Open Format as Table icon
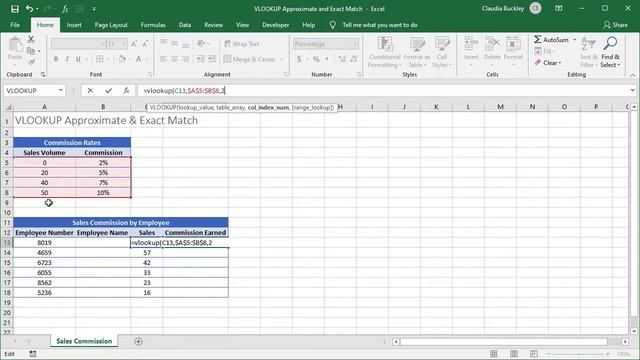This screenshot has height=360, width=640. 417,44
